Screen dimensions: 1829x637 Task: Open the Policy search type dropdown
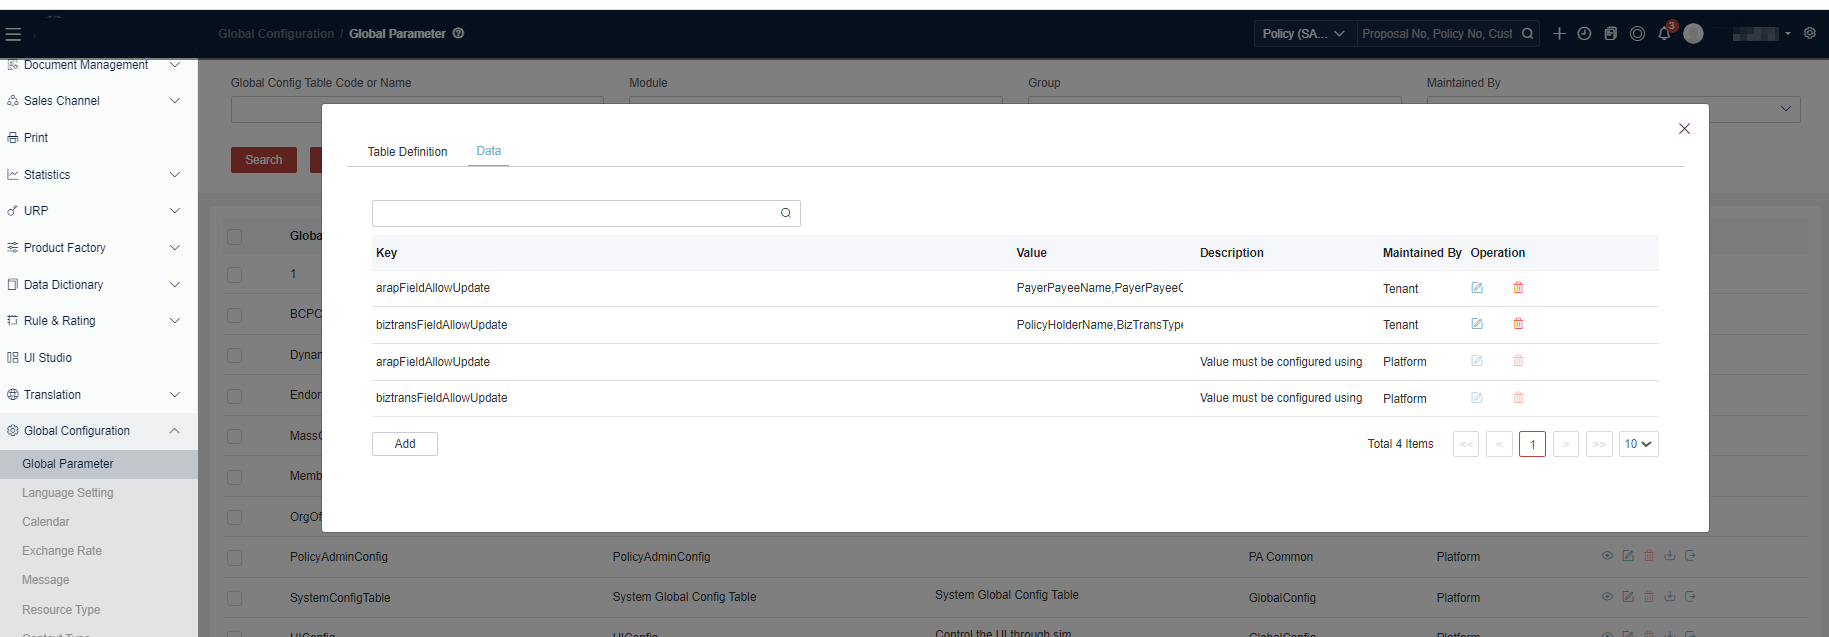tap(1304, 34)
